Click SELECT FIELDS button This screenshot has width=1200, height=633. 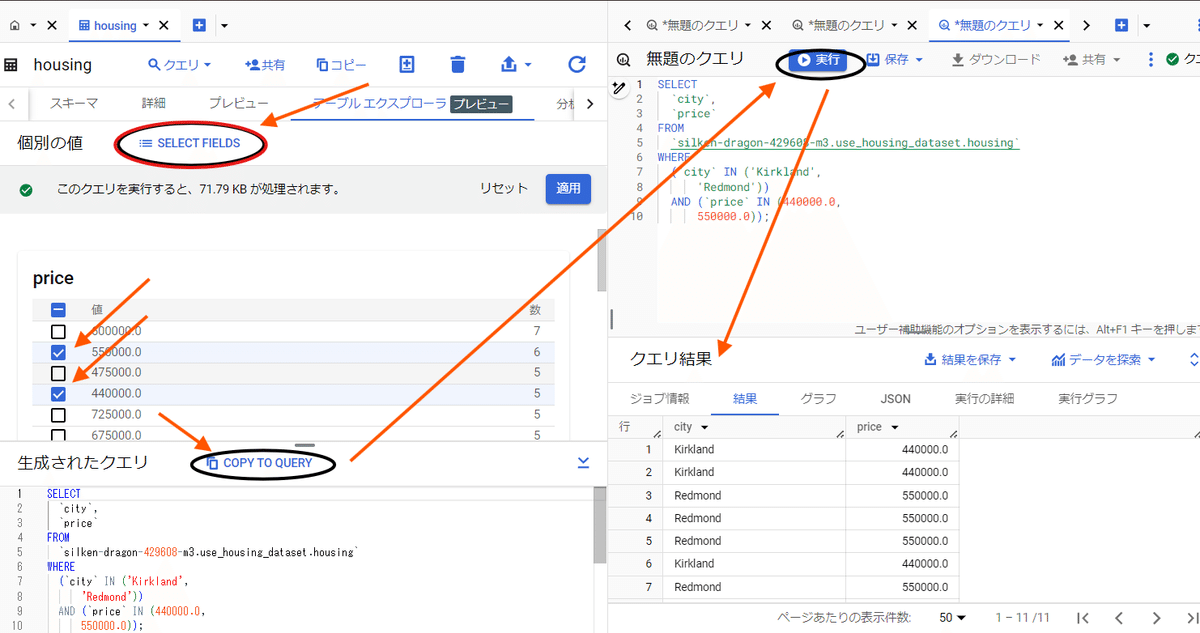tap(190, 143)
